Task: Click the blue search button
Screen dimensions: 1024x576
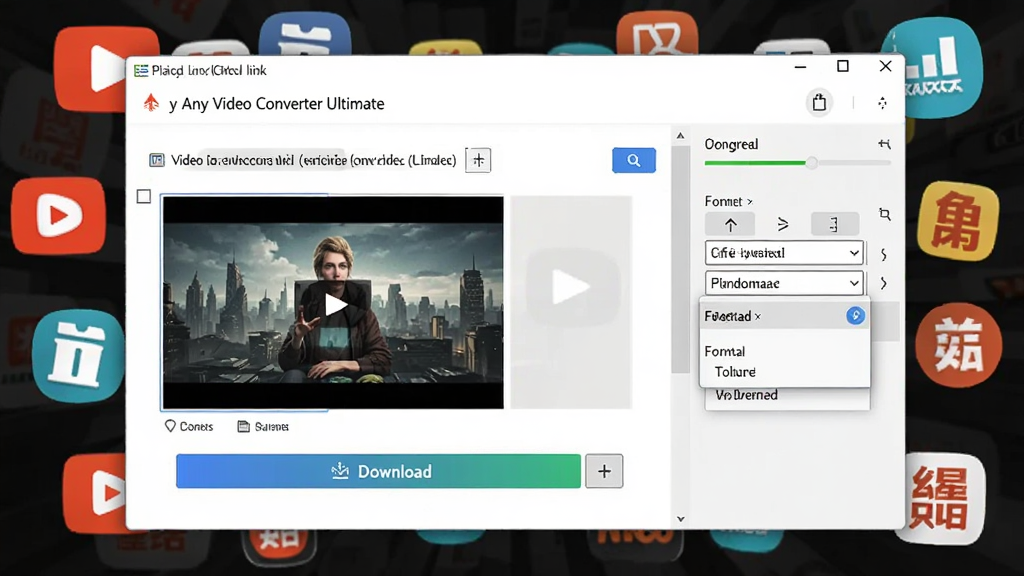Action: [633, 160]
